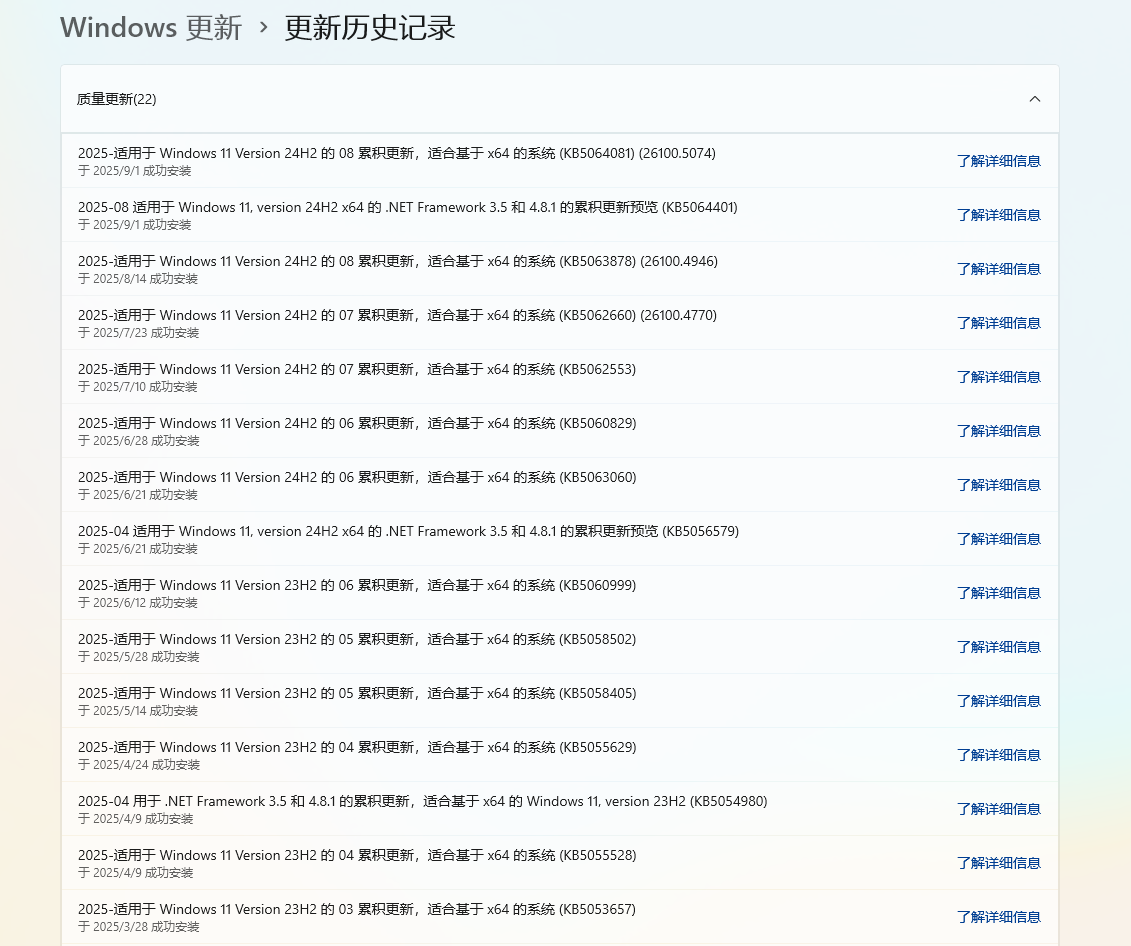Click the 于 2025/6/28 成功安装 status

(138, 441)
